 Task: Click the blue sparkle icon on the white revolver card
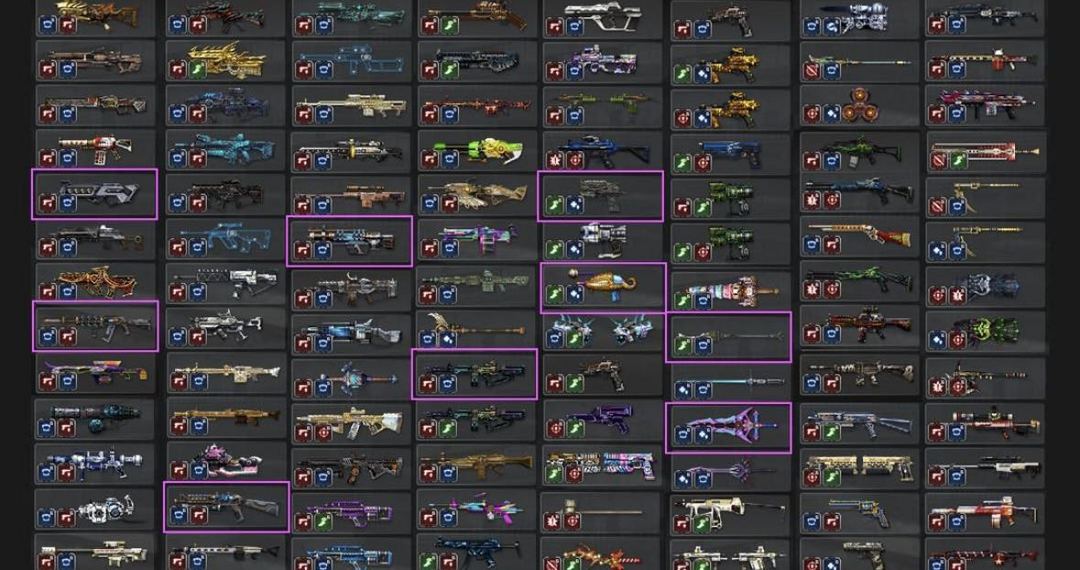[574, 250]
